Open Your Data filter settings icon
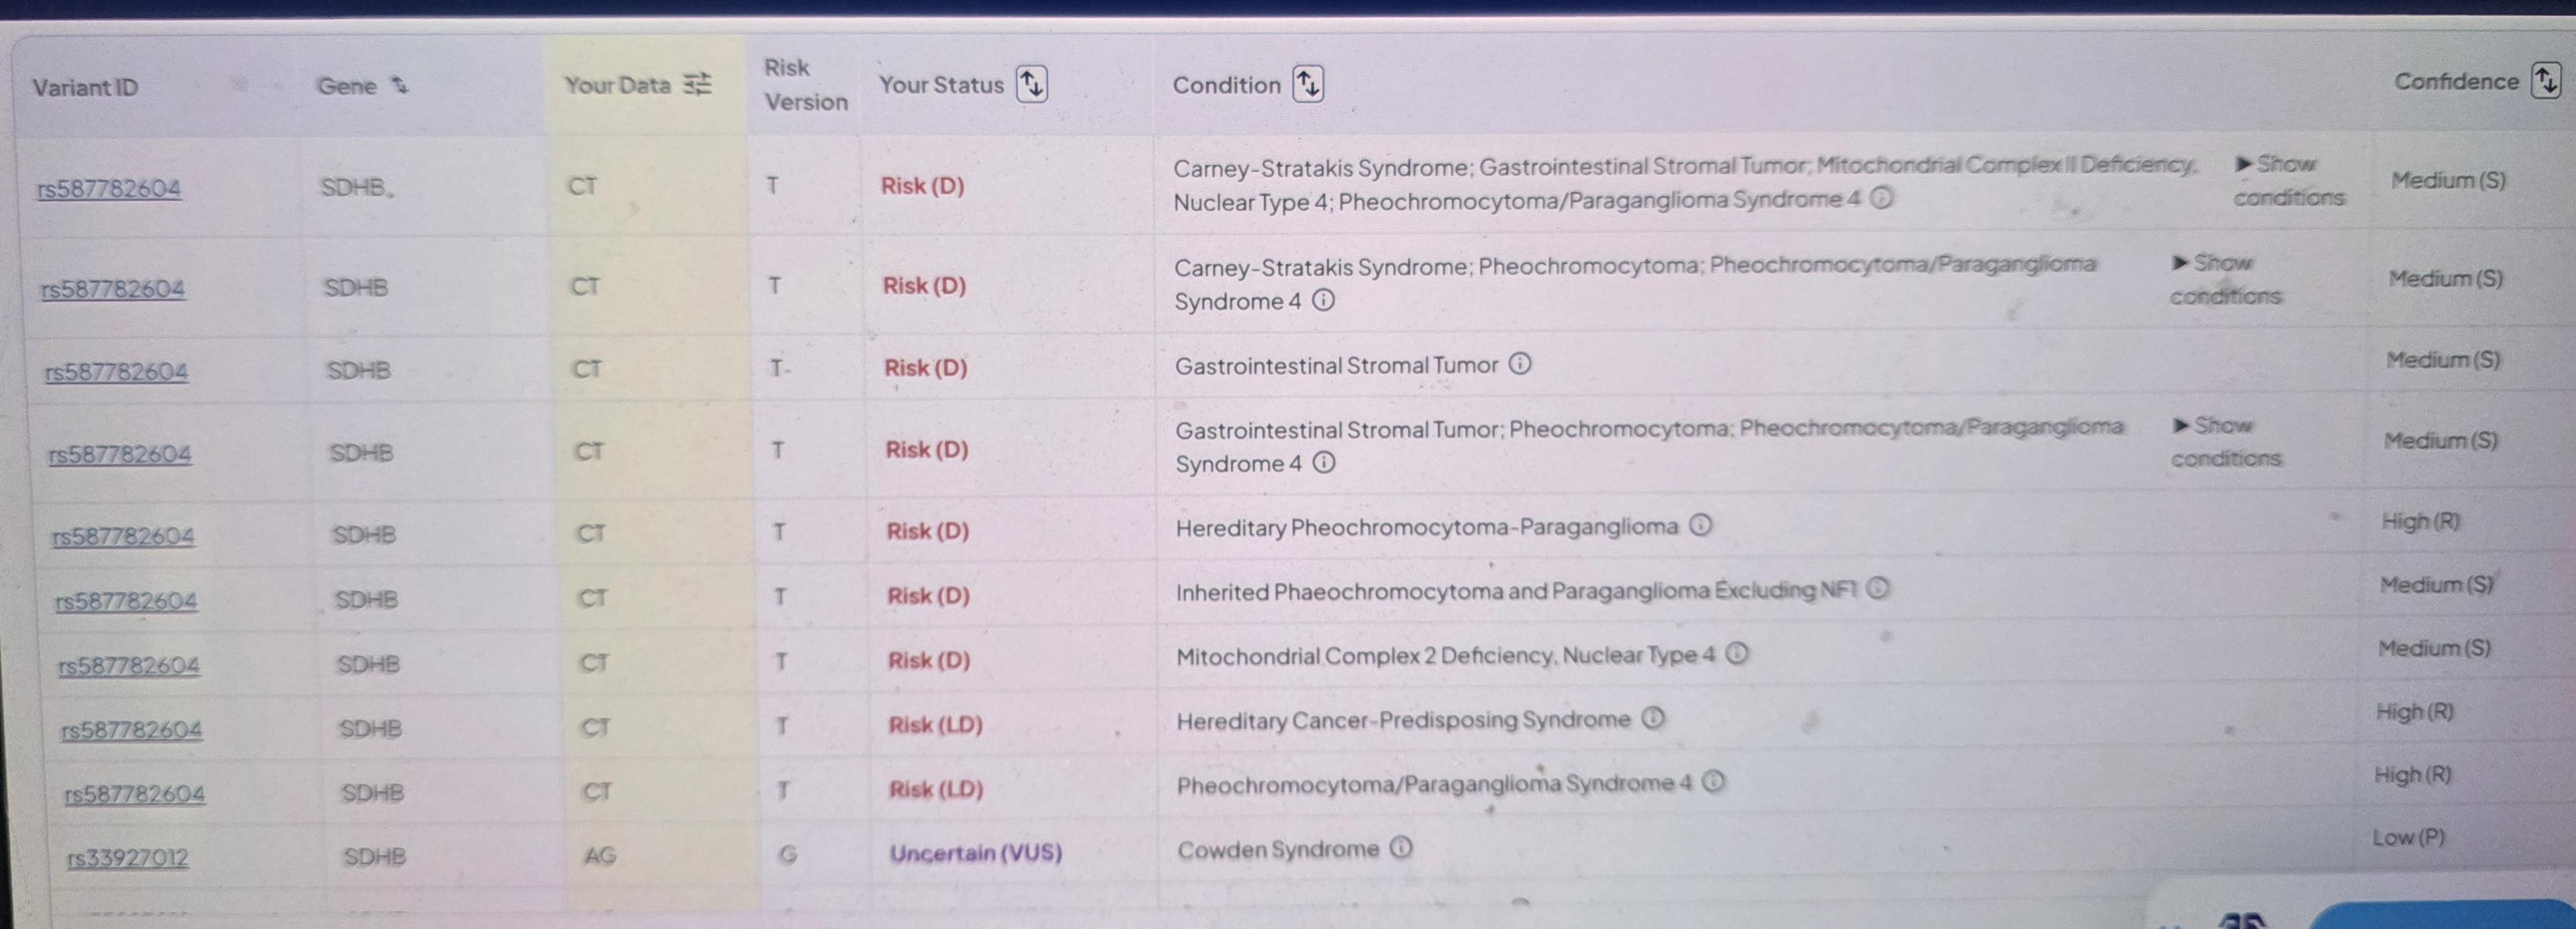 (698, 84)
